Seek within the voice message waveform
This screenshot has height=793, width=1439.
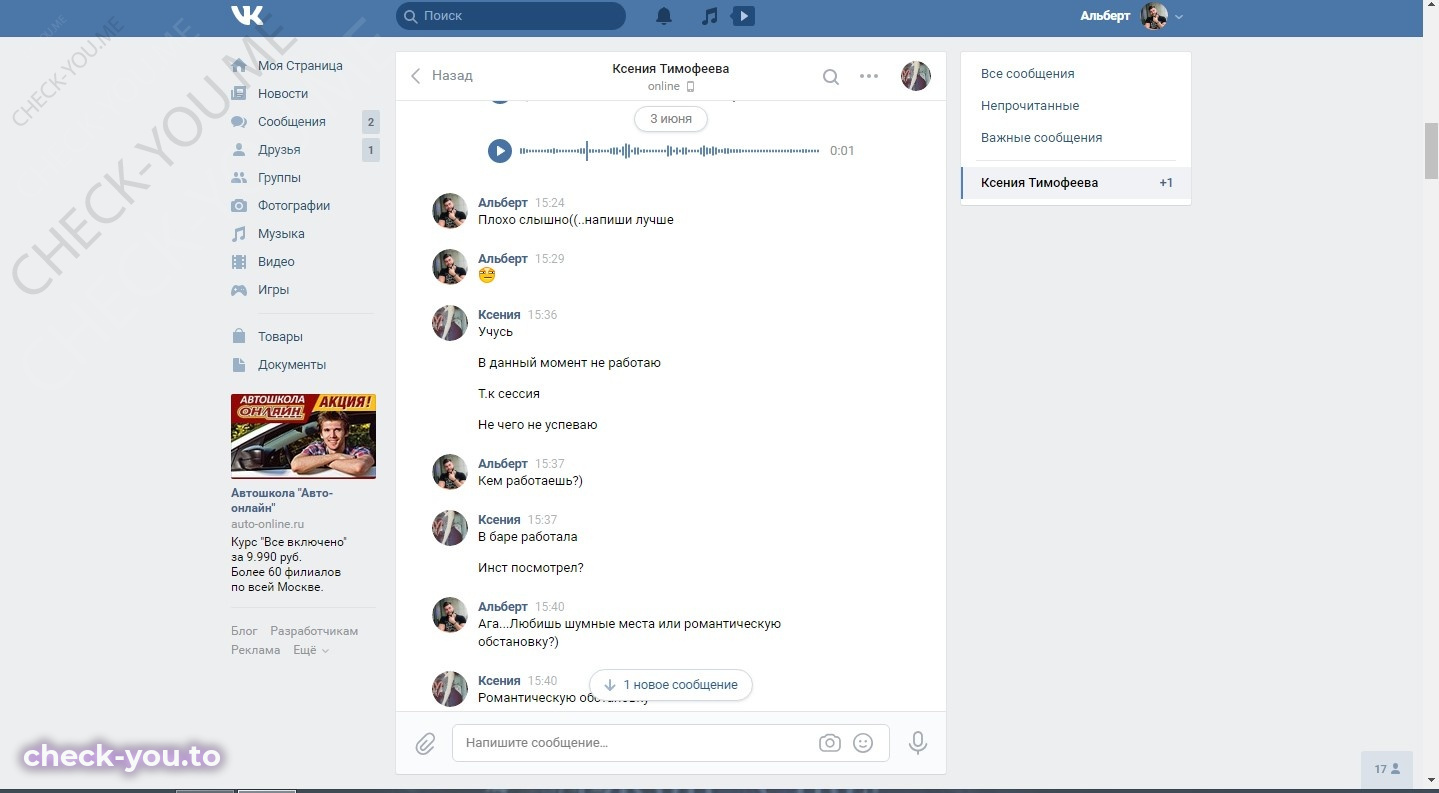[669, 151]
